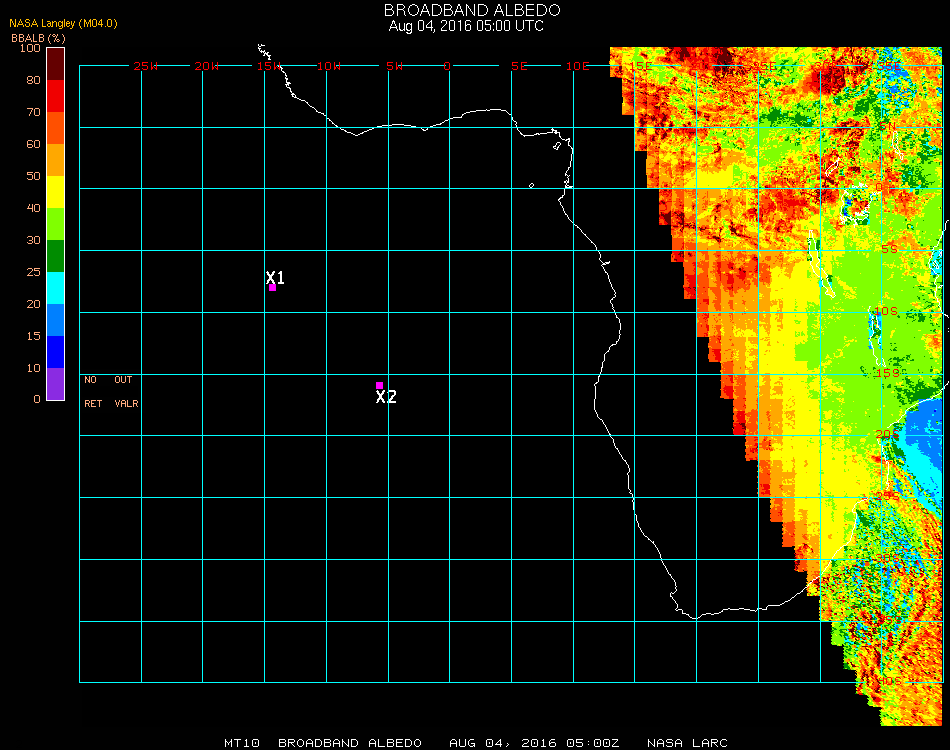Click the magenta X1 marker square
This screenshot has width=950, height=750.
point(272,288)
